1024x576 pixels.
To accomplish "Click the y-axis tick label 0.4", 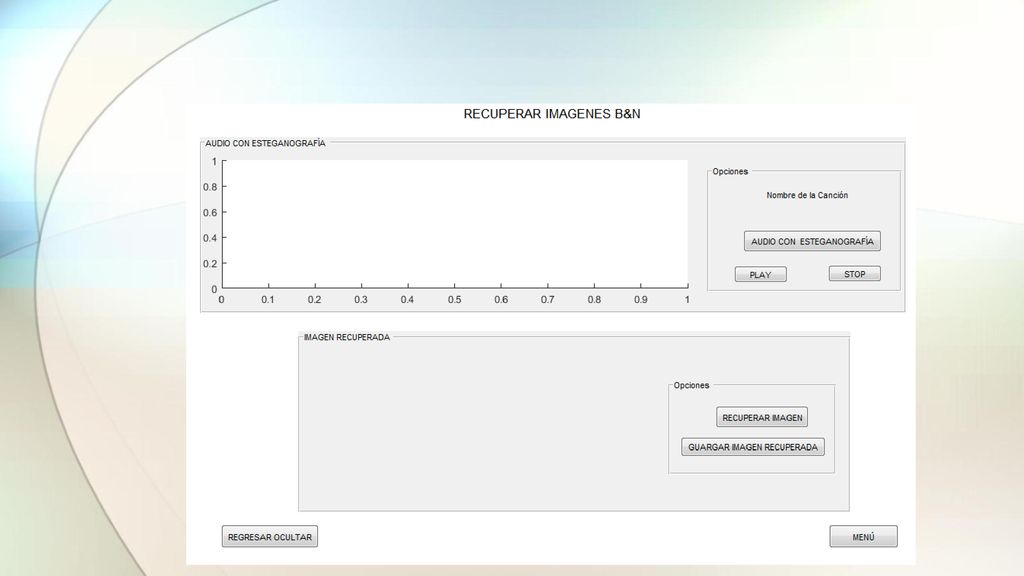I will (x=210, y=238).
